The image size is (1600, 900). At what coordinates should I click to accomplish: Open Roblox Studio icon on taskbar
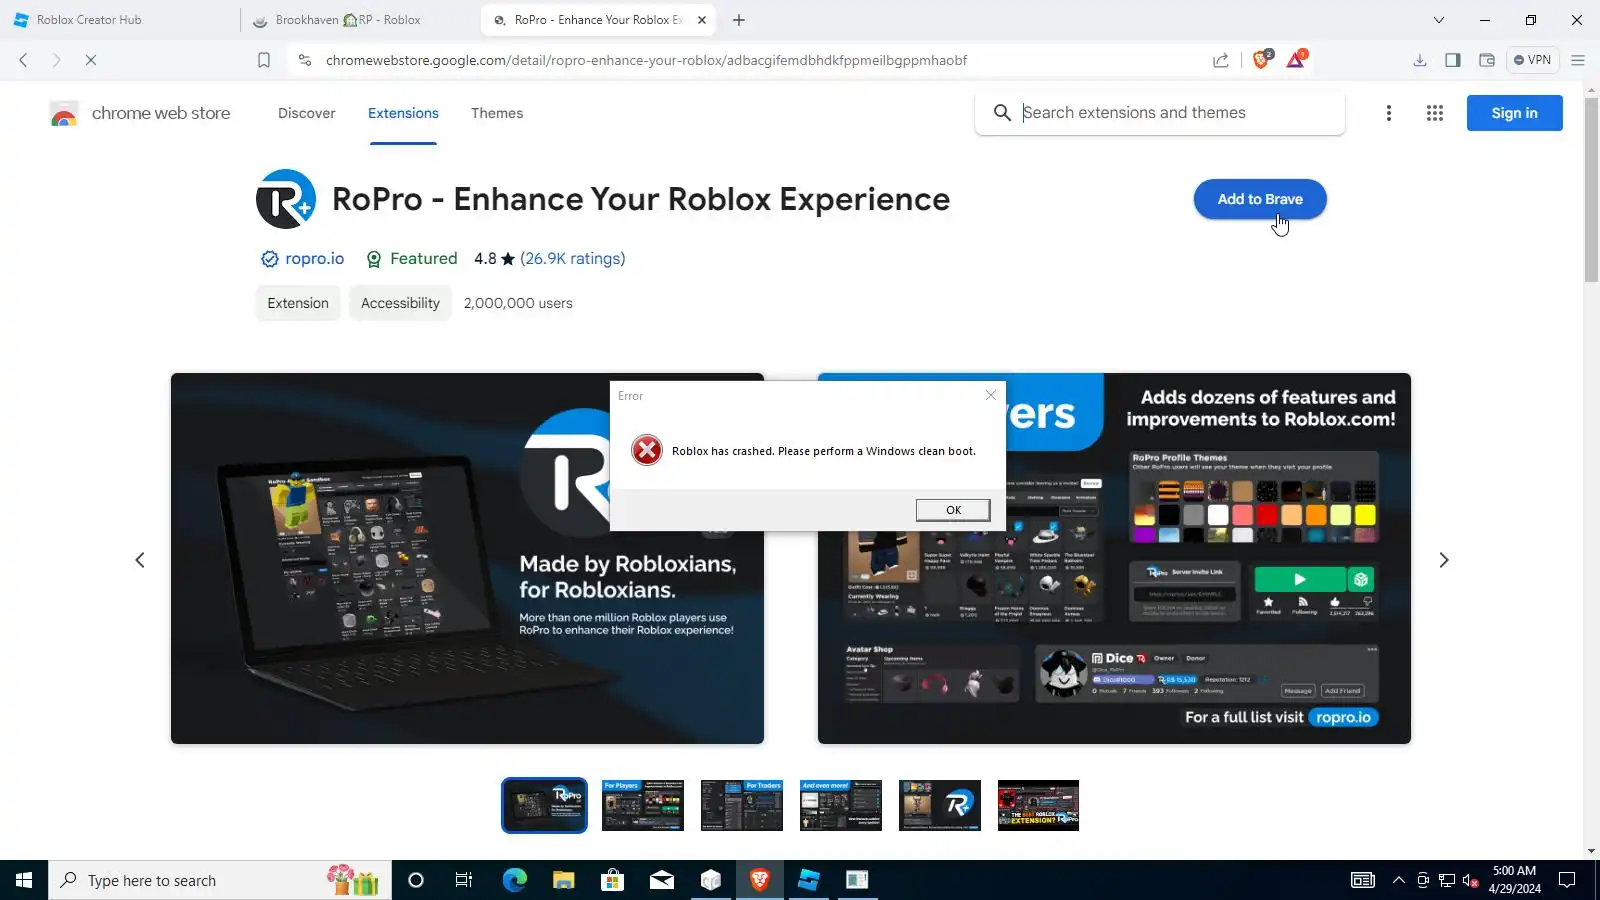click(x=809, y=880)
